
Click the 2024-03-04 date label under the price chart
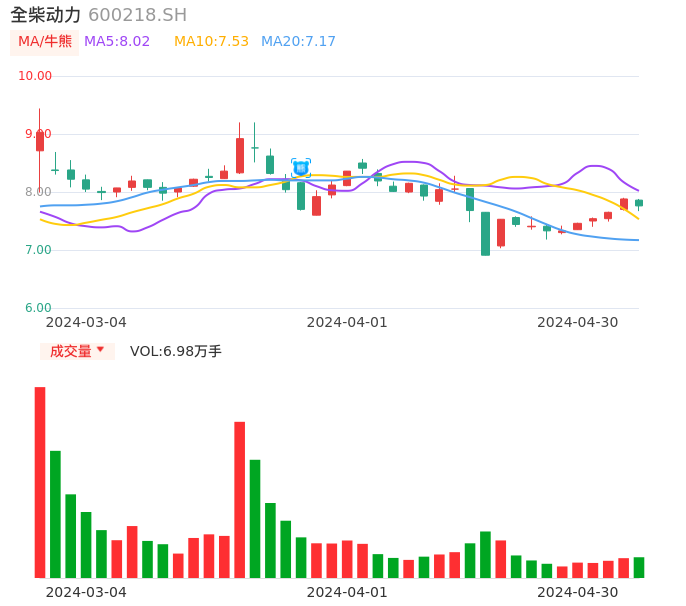86,322
